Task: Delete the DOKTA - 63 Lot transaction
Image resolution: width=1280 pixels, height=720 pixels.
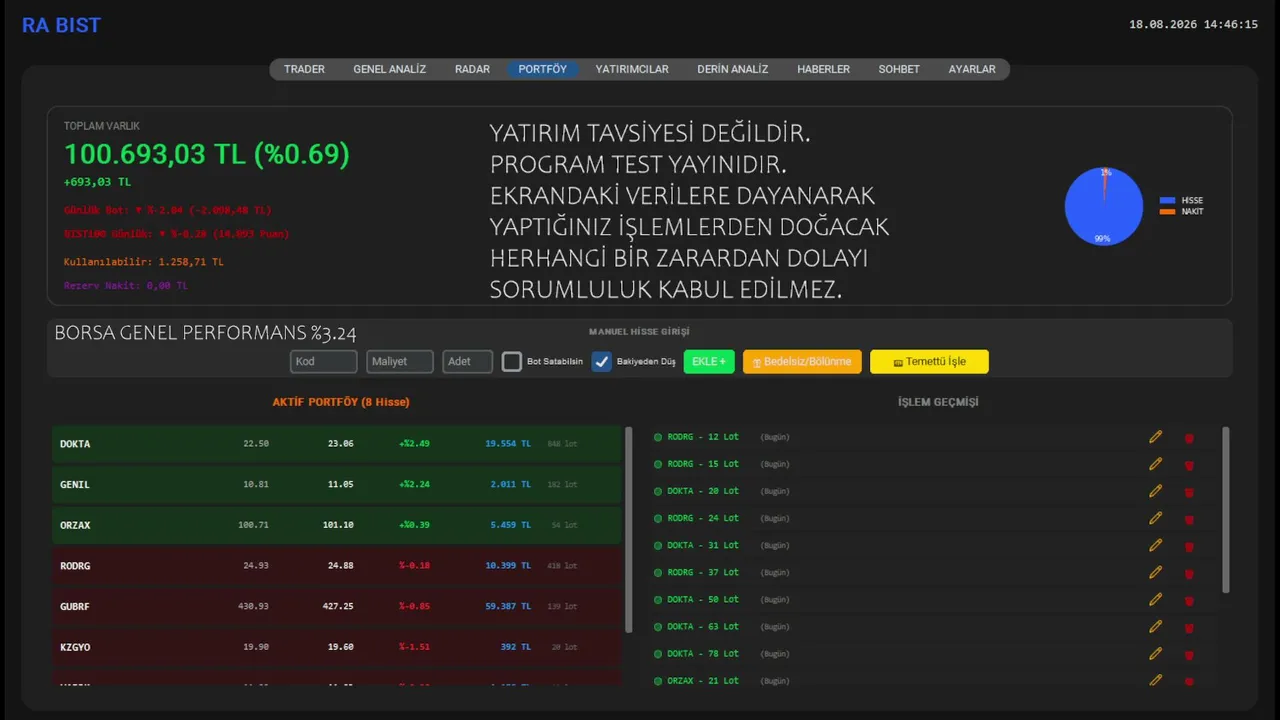Action: pyautogui.click(x=1189, y=627)
